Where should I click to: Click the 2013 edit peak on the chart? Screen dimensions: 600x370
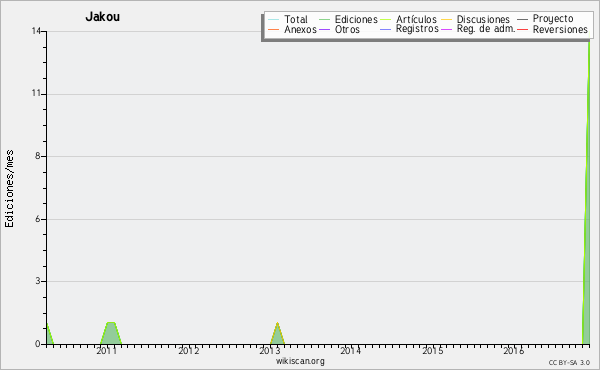tap(277, 334)
